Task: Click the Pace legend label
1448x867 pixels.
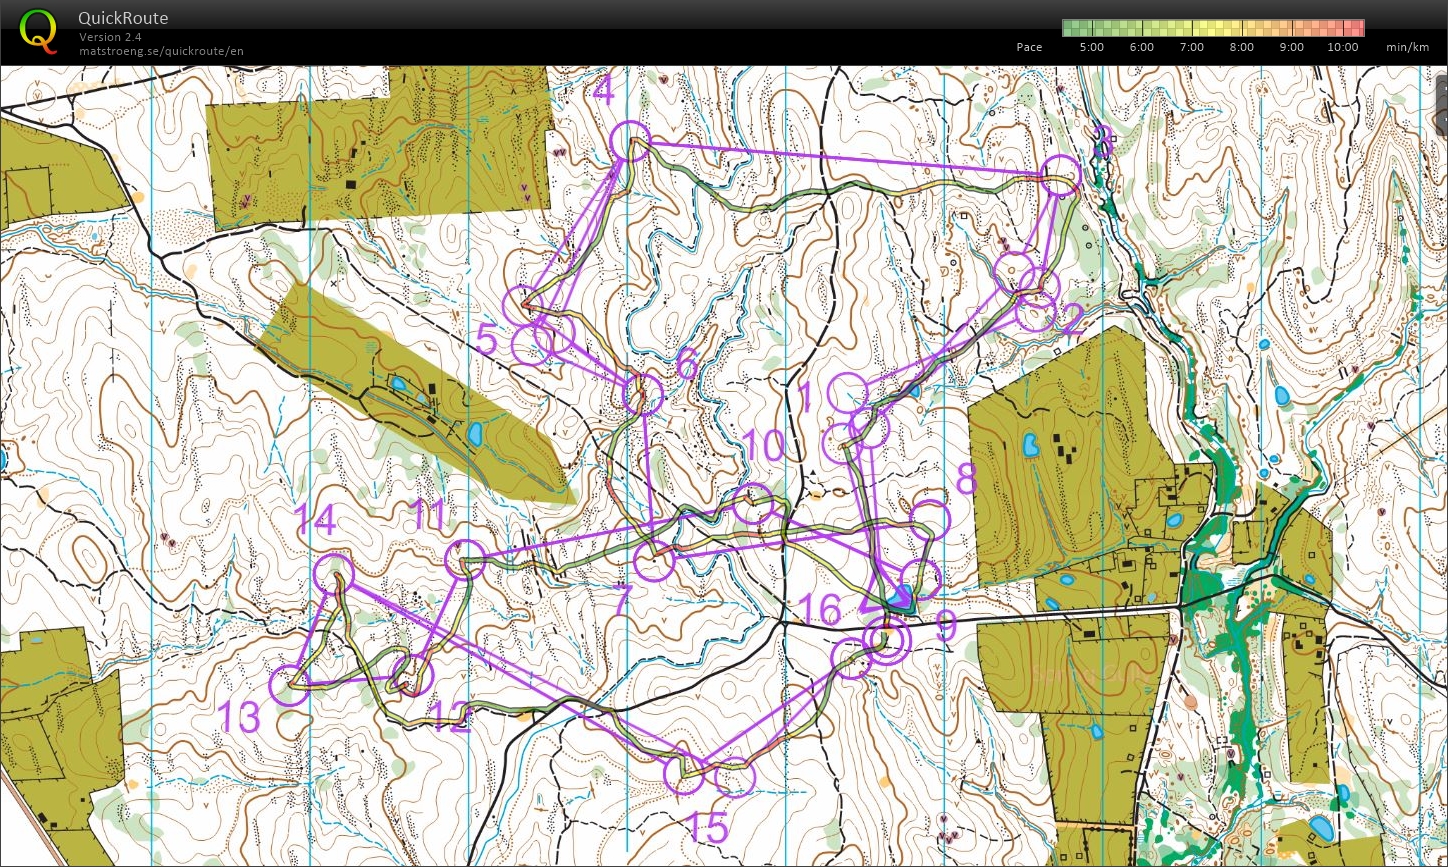Action: [1029, 47]
